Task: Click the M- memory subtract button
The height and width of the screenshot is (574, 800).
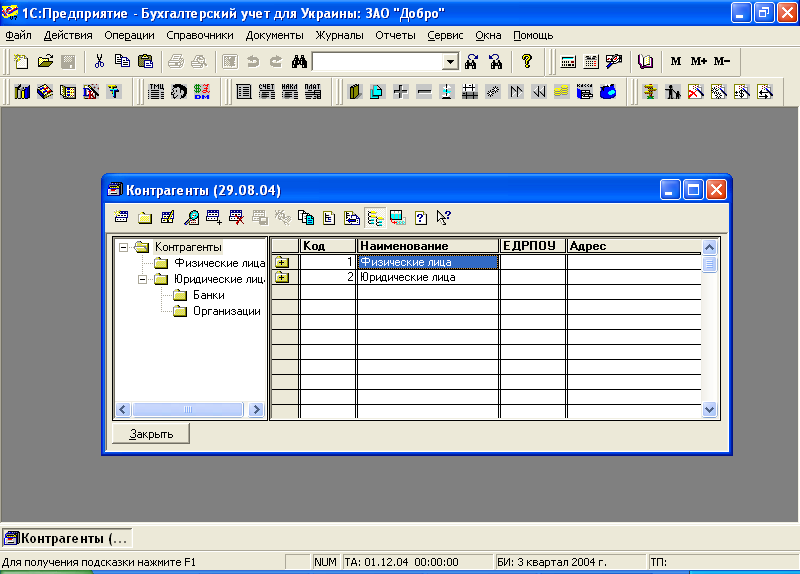Action: pos(721,62)
